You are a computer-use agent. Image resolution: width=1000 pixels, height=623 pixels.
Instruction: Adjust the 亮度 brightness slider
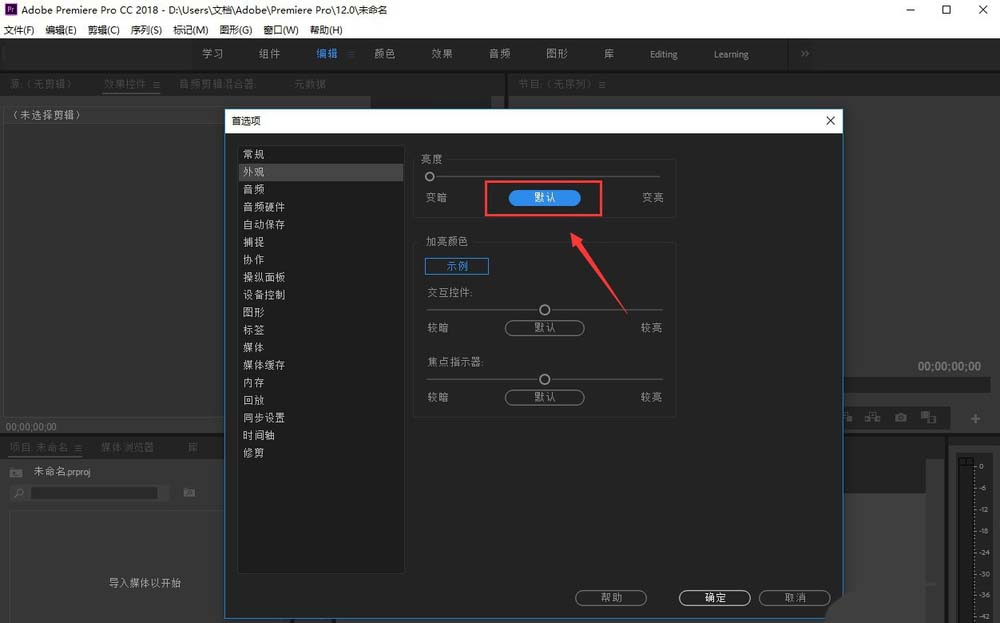[x=430, y=177]
